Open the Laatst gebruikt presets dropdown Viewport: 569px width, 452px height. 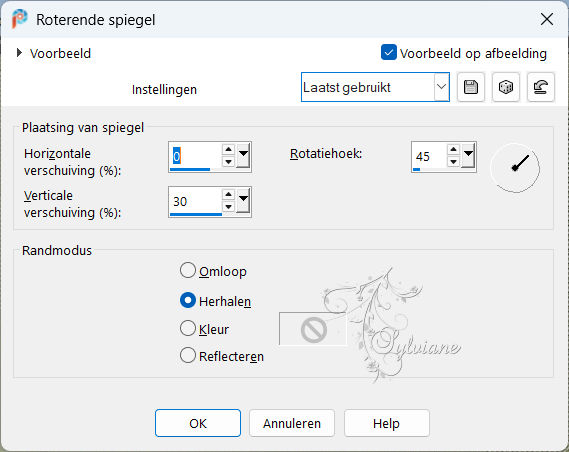pyautogui.click(x=375, y=87)
